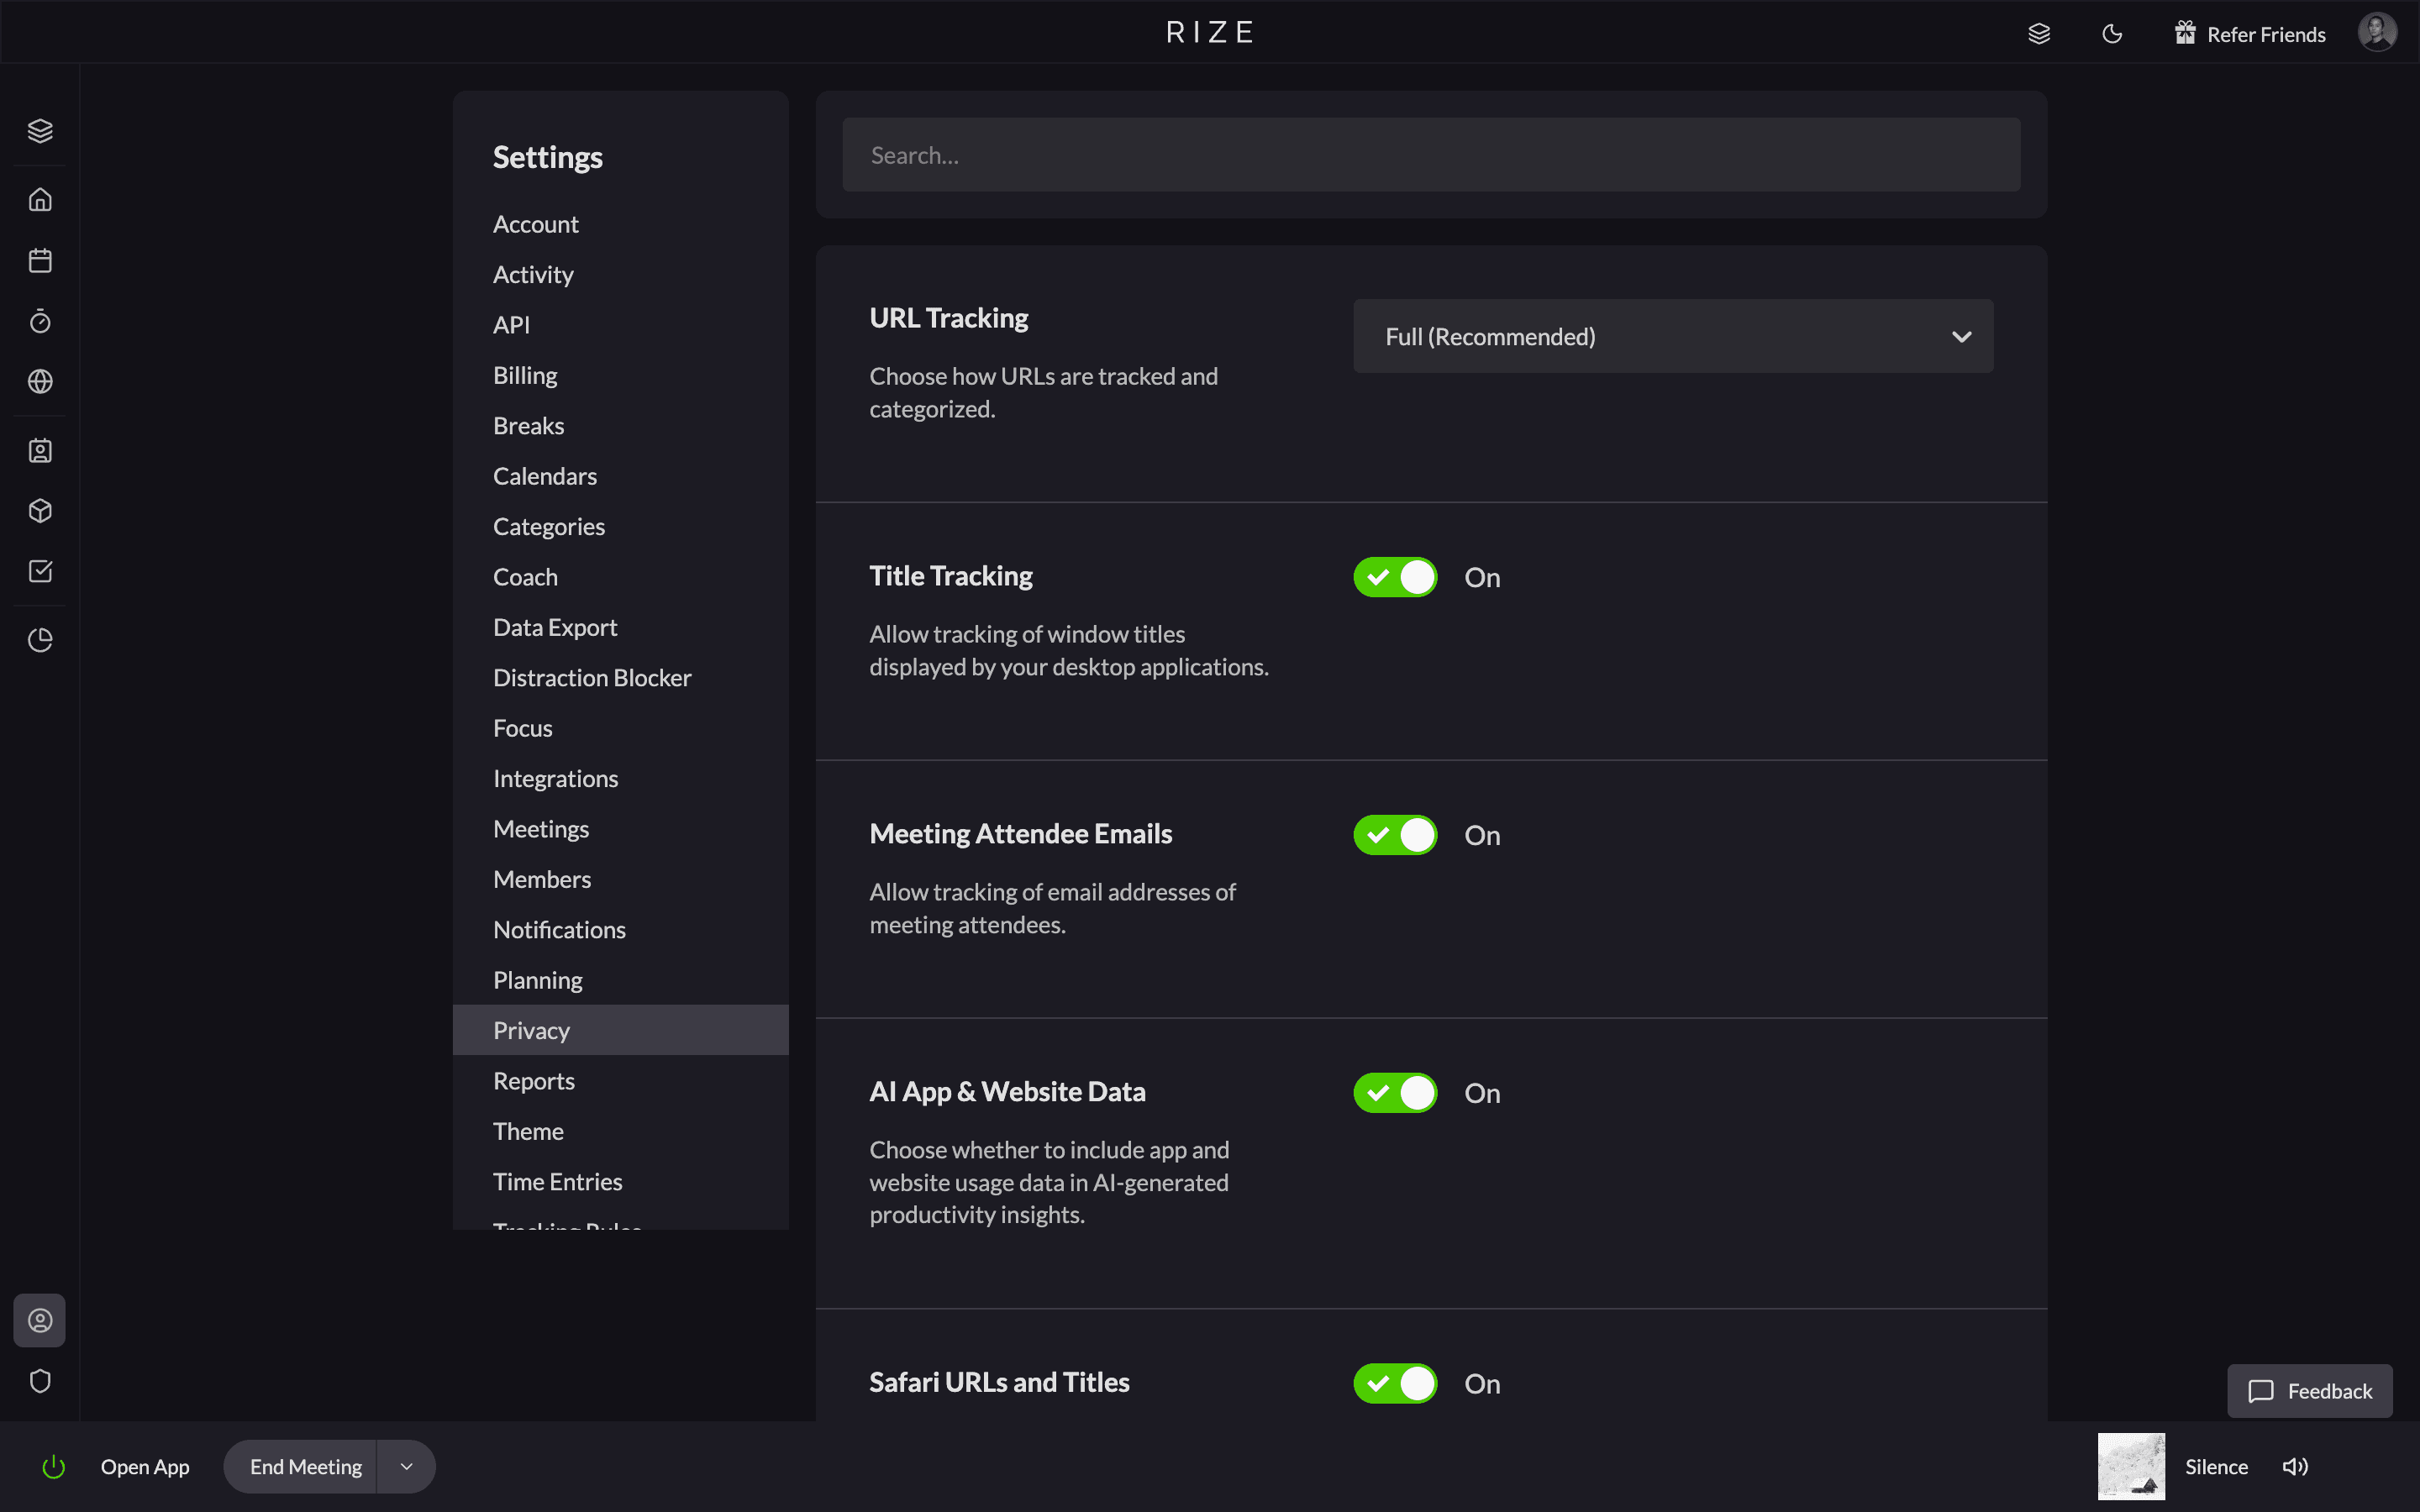Toggle off AI App & Website Data
2420x1512 pixels.
coord(1394,1092)
